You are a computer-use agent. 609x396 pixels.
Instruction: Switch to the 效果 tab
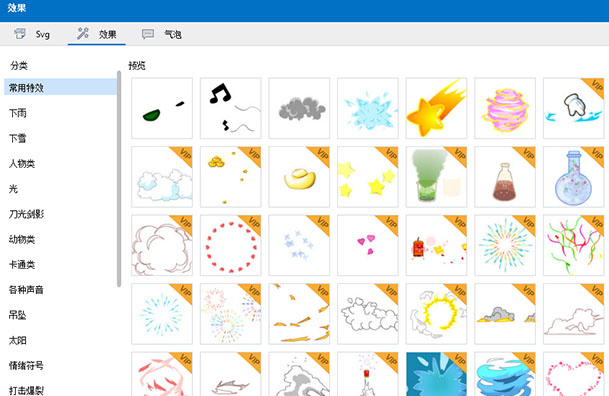tap(97, 34)
